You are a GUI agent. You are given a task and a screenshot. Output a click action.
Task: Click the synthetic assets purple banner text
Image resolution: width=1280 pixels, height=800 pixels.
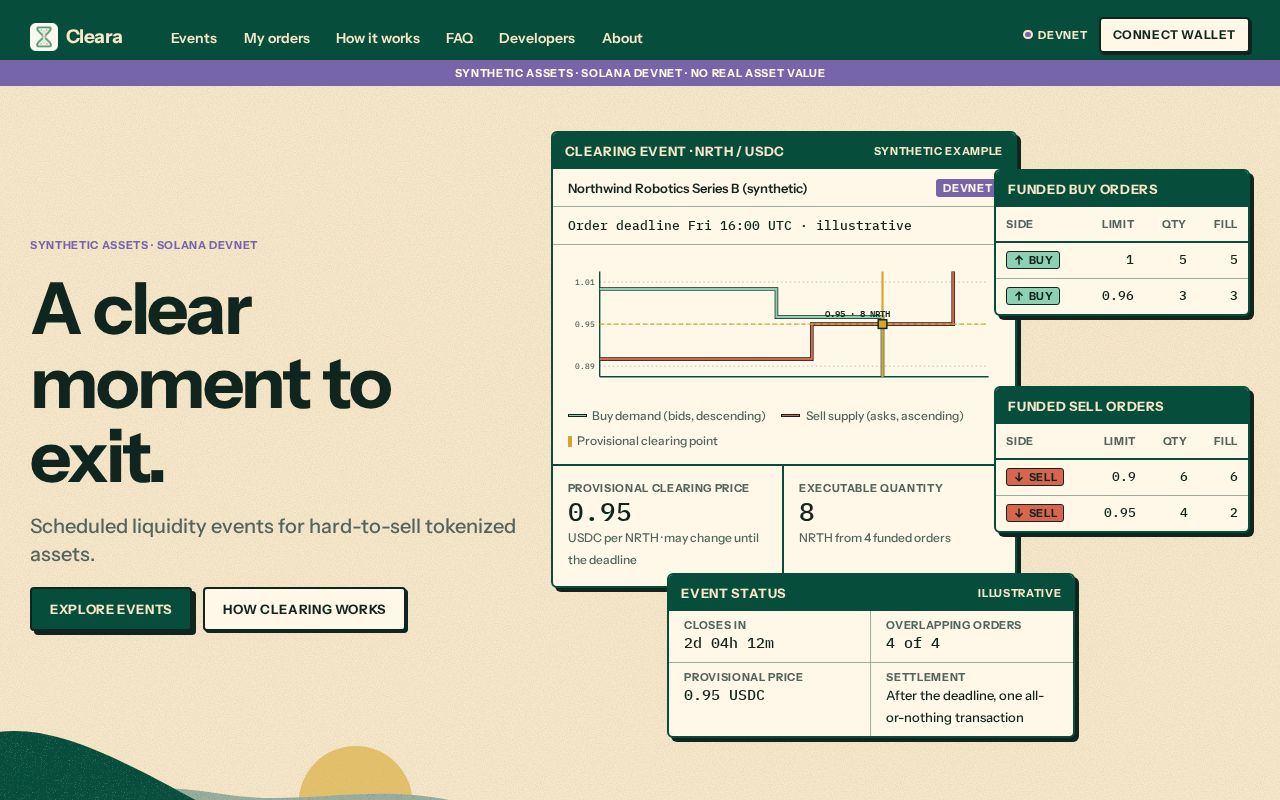coord(640,73)
